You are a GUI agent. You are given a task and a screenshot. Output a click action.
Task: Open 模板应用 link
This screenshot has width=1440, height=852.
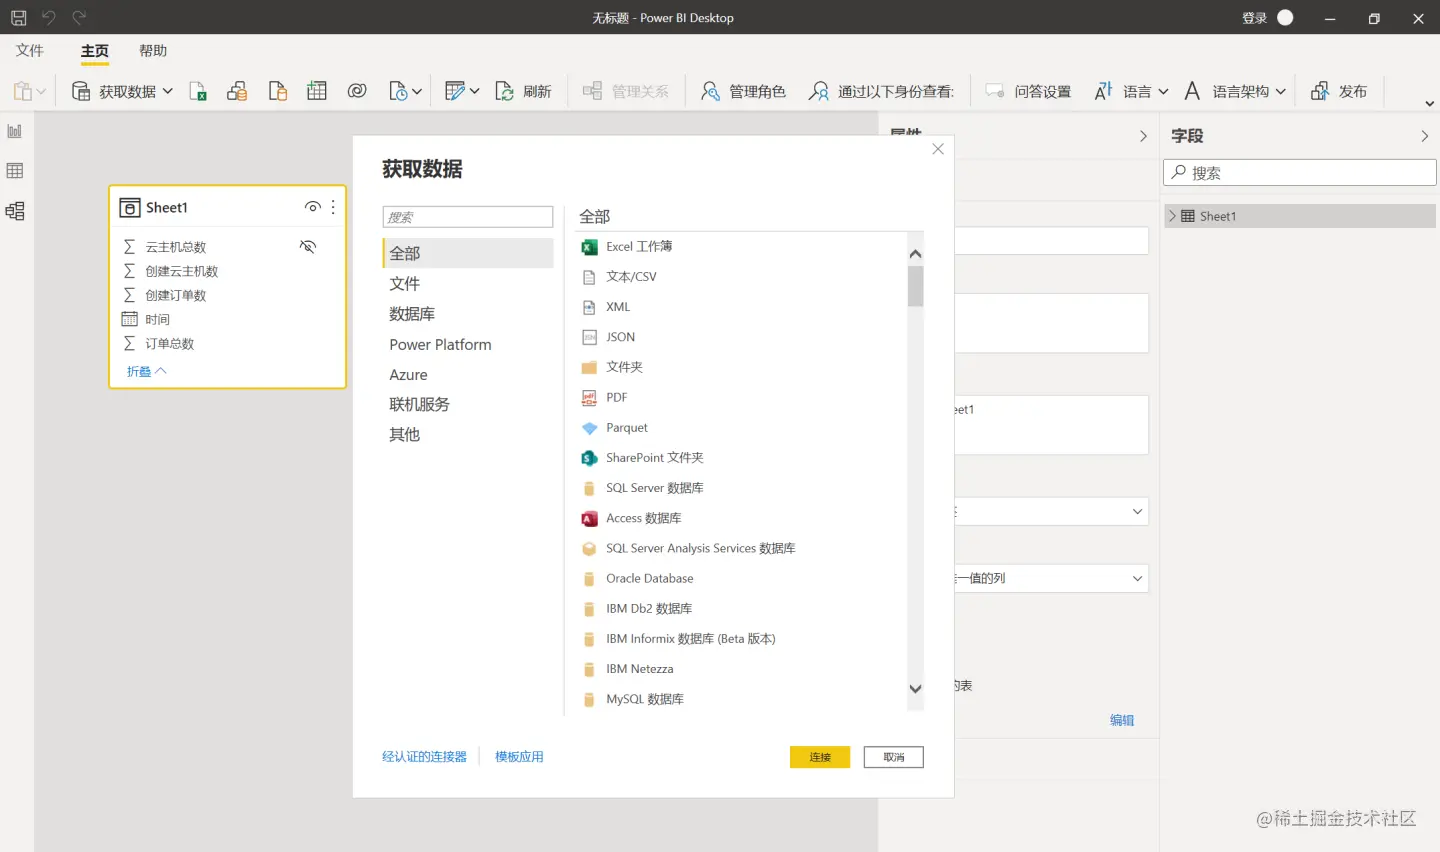tap(519, 757)
